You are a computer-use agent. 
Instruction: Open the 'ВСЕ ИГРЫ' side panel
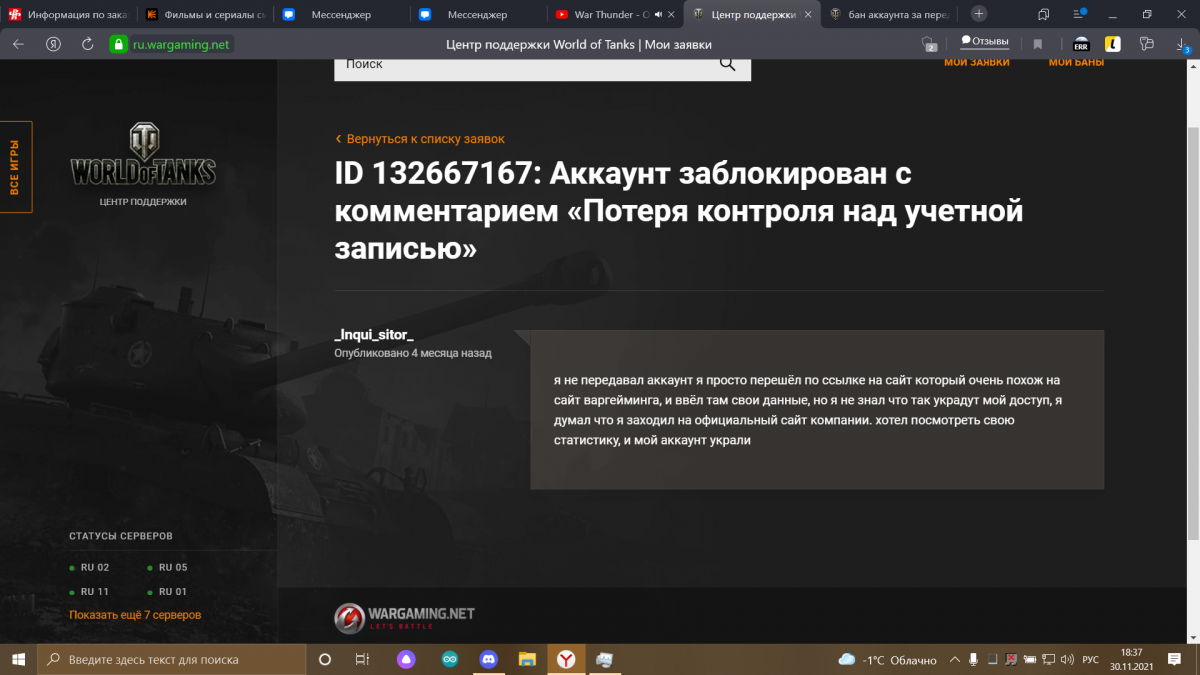pyautogui.click(x=15, y=167)
